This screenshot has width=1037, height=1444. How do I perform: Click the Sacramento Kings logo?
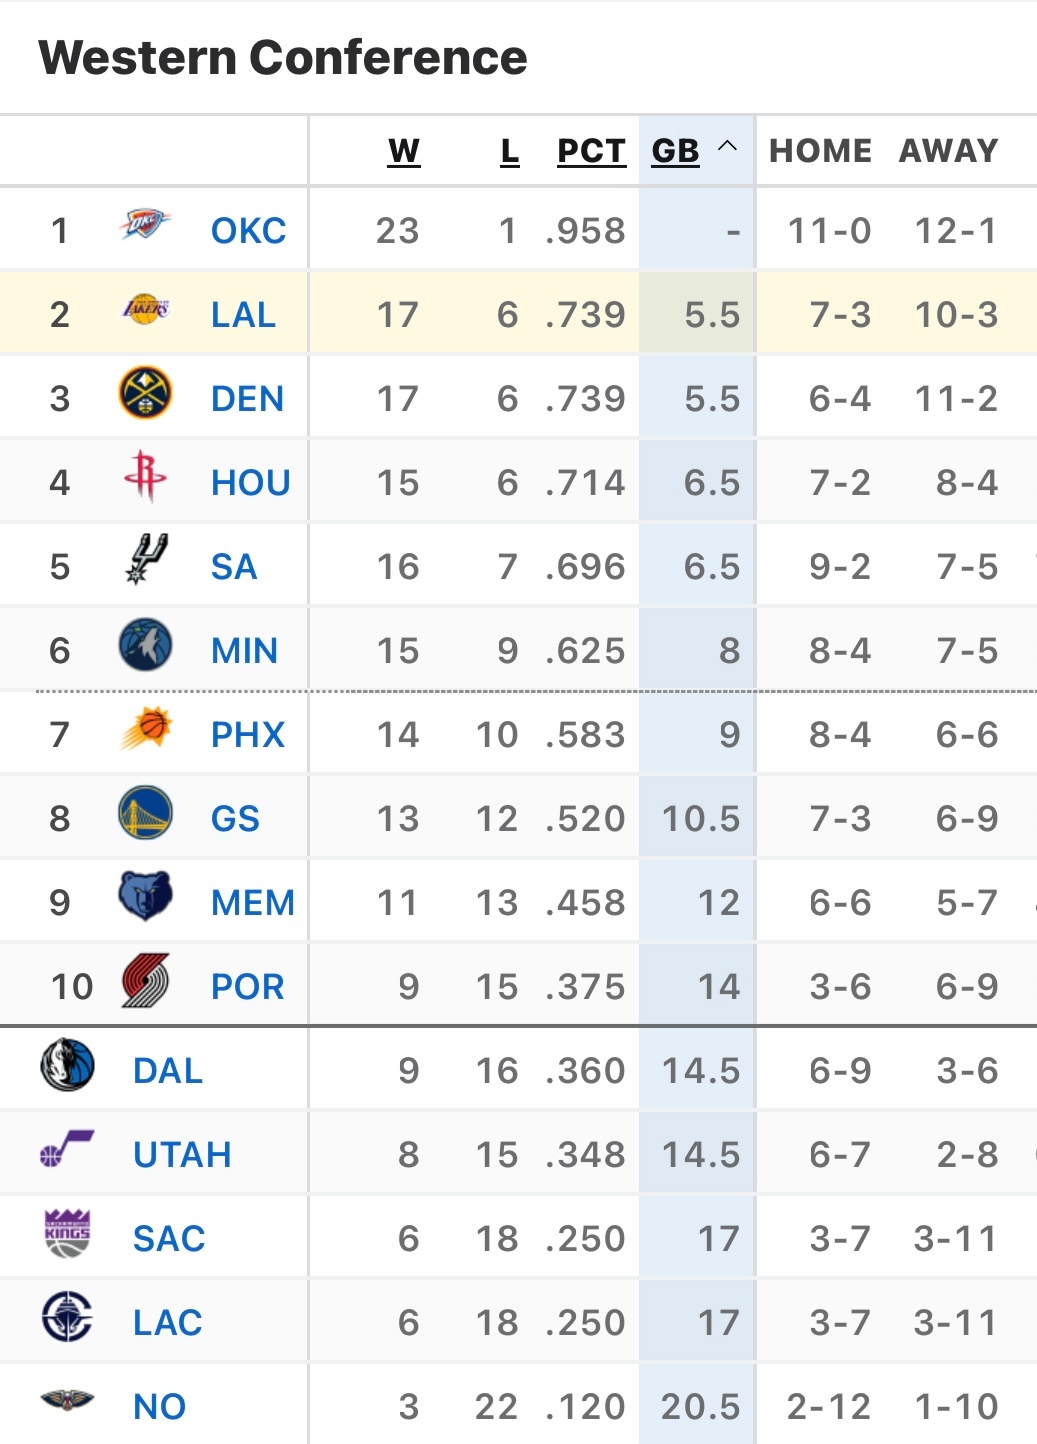(x=67, y=1233)
